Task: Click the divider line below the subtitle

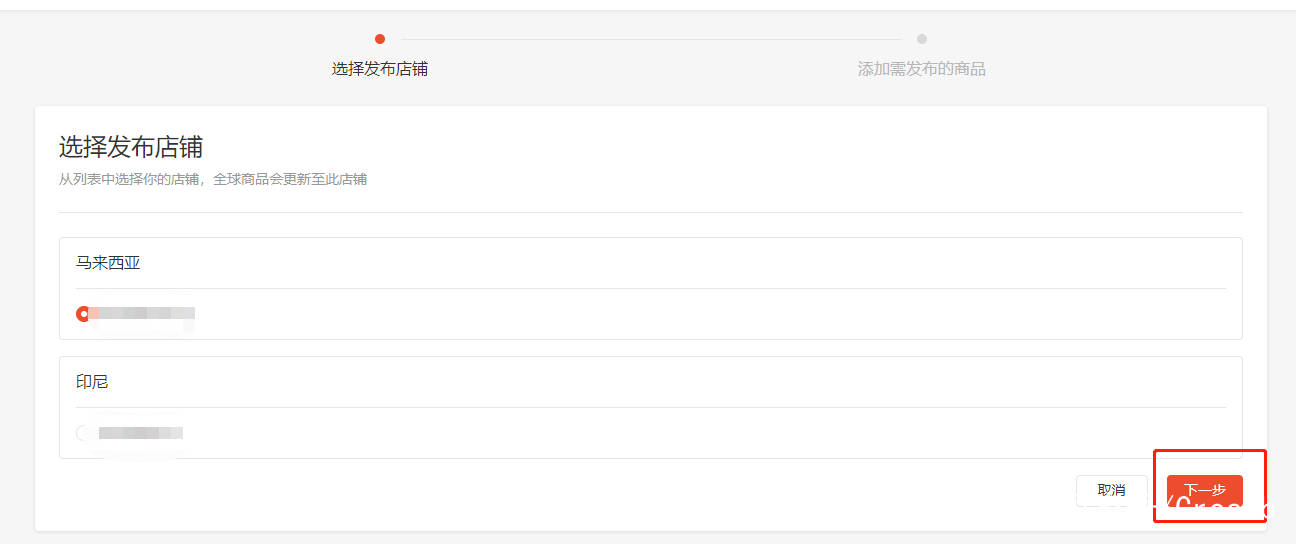Action: tap(650, 212)
